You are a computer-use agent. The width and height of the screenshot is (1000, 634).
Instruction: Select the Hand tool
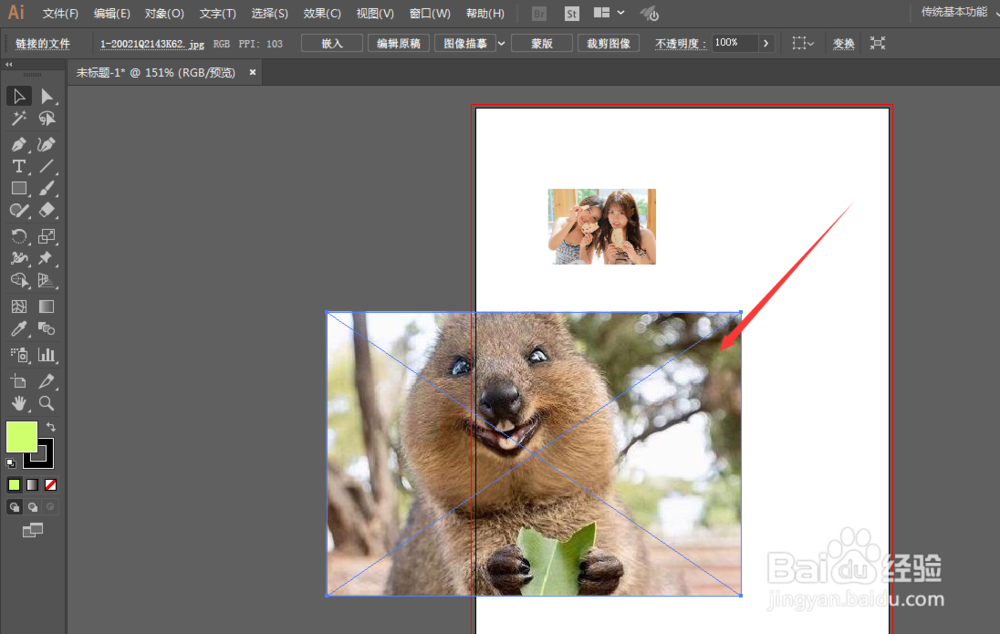click(x=18, y=403)
